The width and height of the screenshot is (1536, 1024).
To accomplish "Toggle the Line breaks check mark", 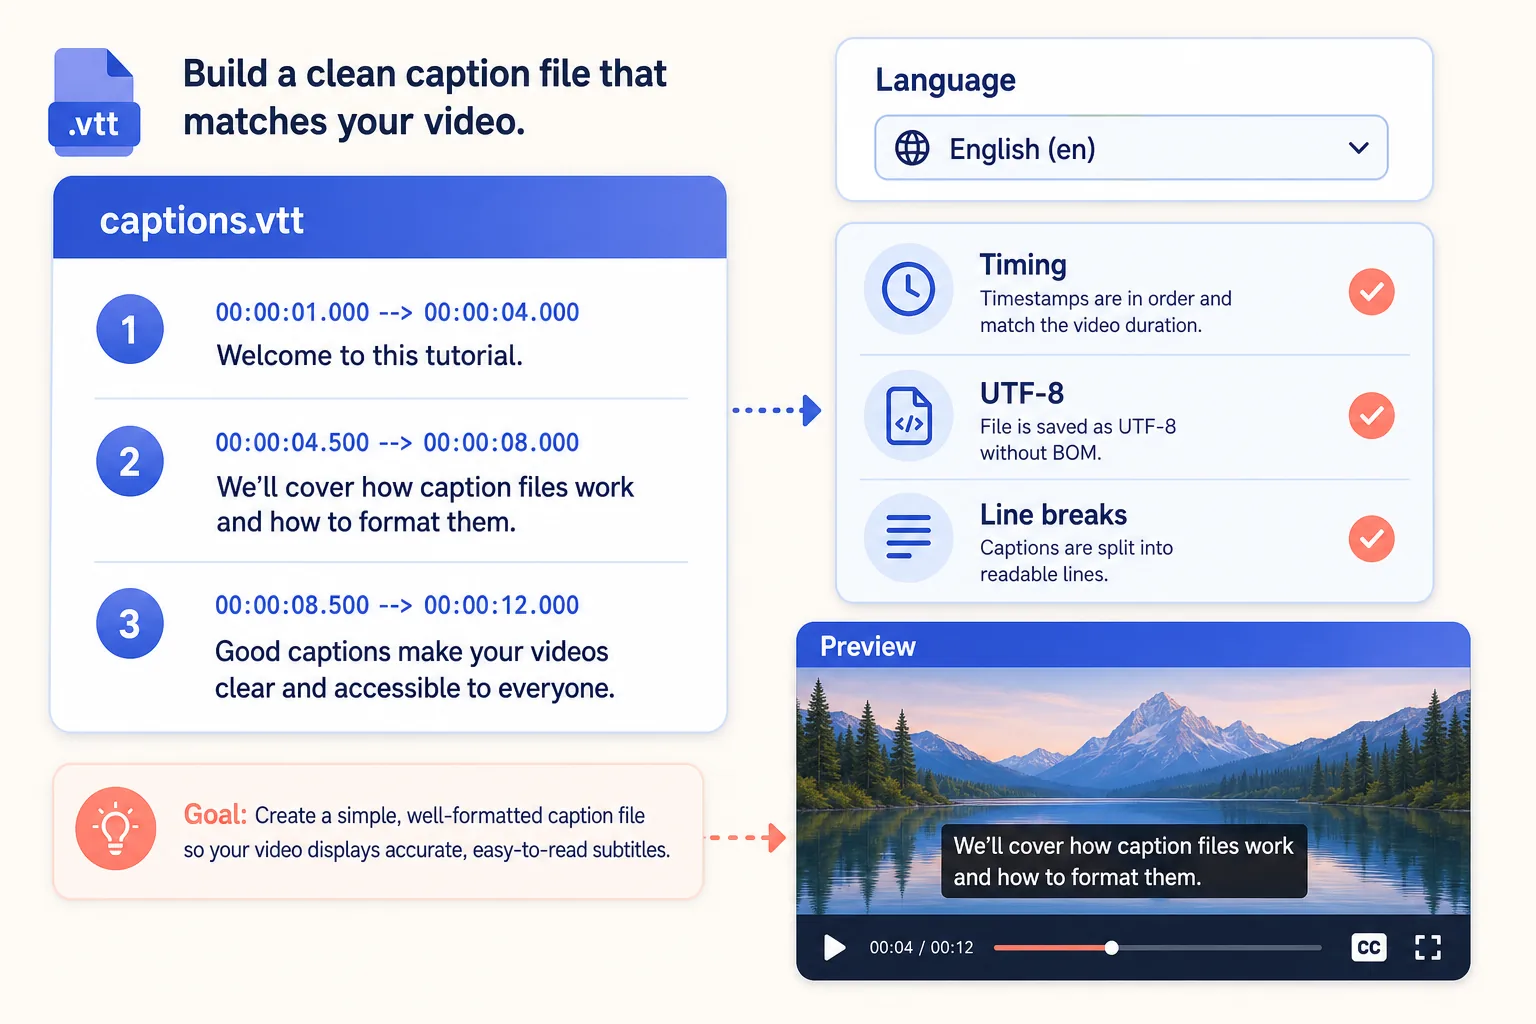I will pyautogui.click(x=1371, y=539).
